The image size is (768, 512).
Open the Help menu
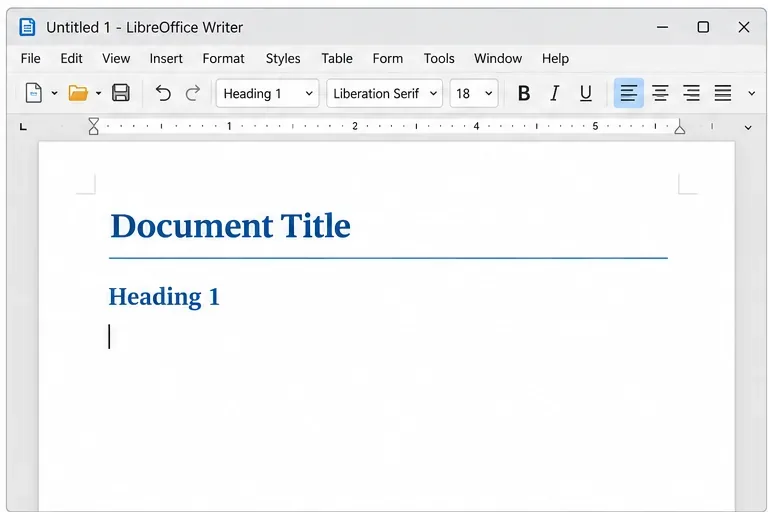point(555,58)
